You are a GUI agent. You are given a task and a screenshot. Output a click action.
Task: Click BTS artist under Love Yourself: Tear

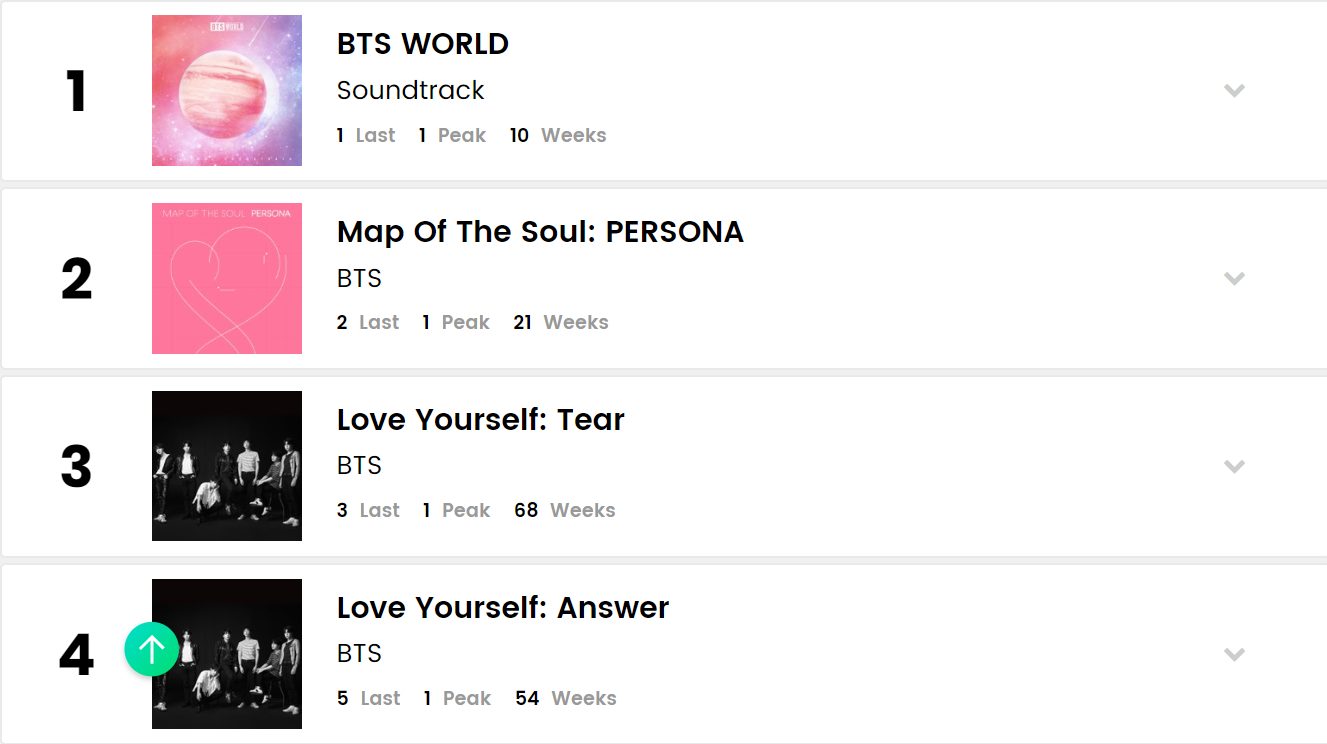coord(359,466)
